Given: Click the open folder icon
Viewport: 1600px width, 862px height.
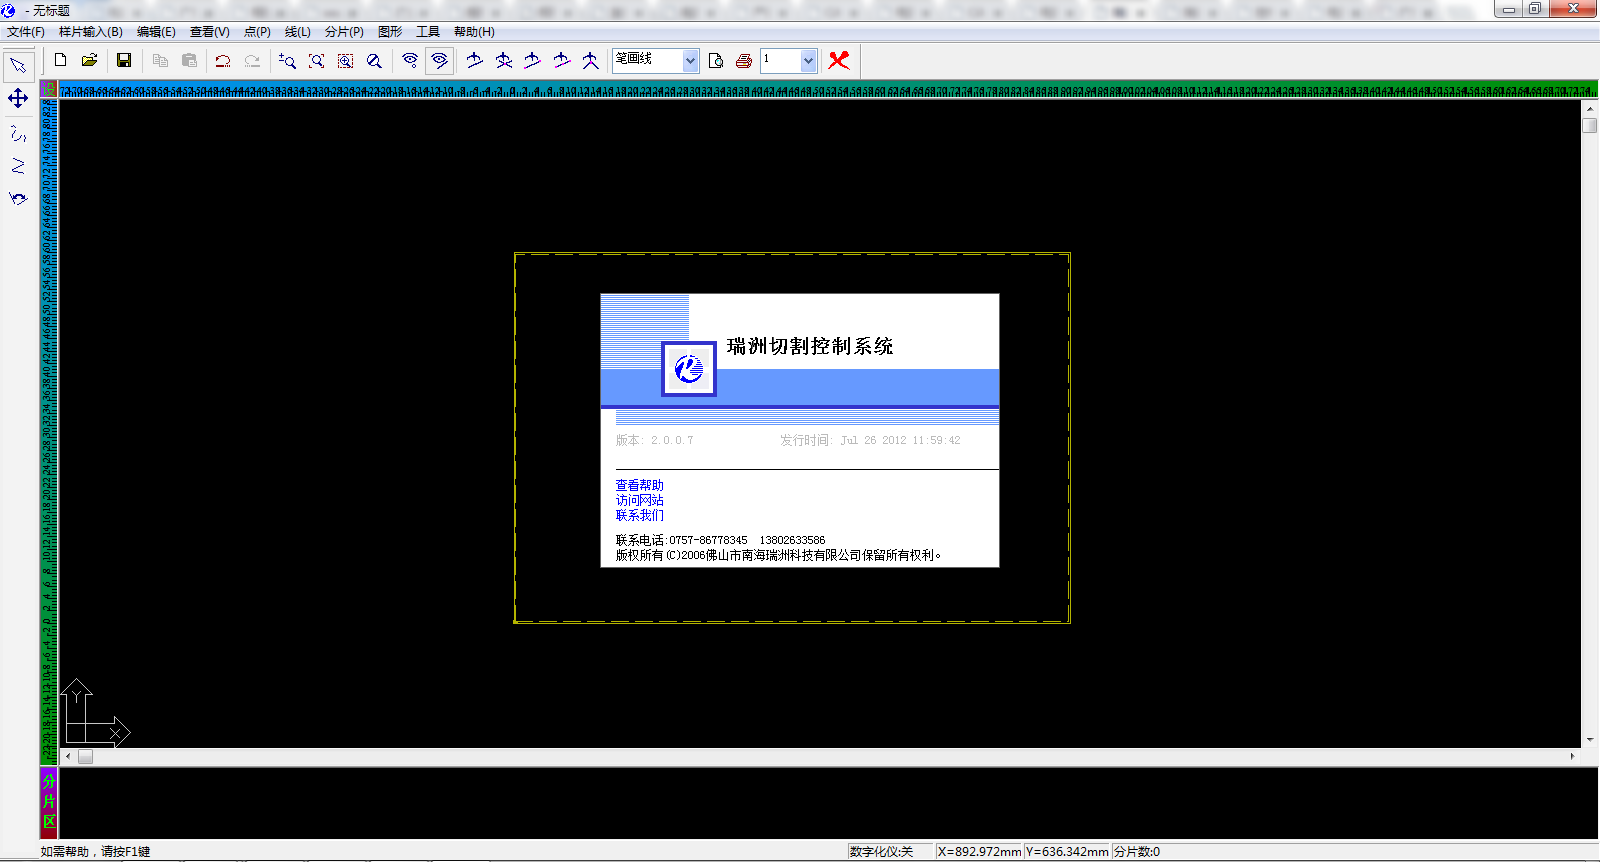Looking at the screenshot, I should (90, 60).
